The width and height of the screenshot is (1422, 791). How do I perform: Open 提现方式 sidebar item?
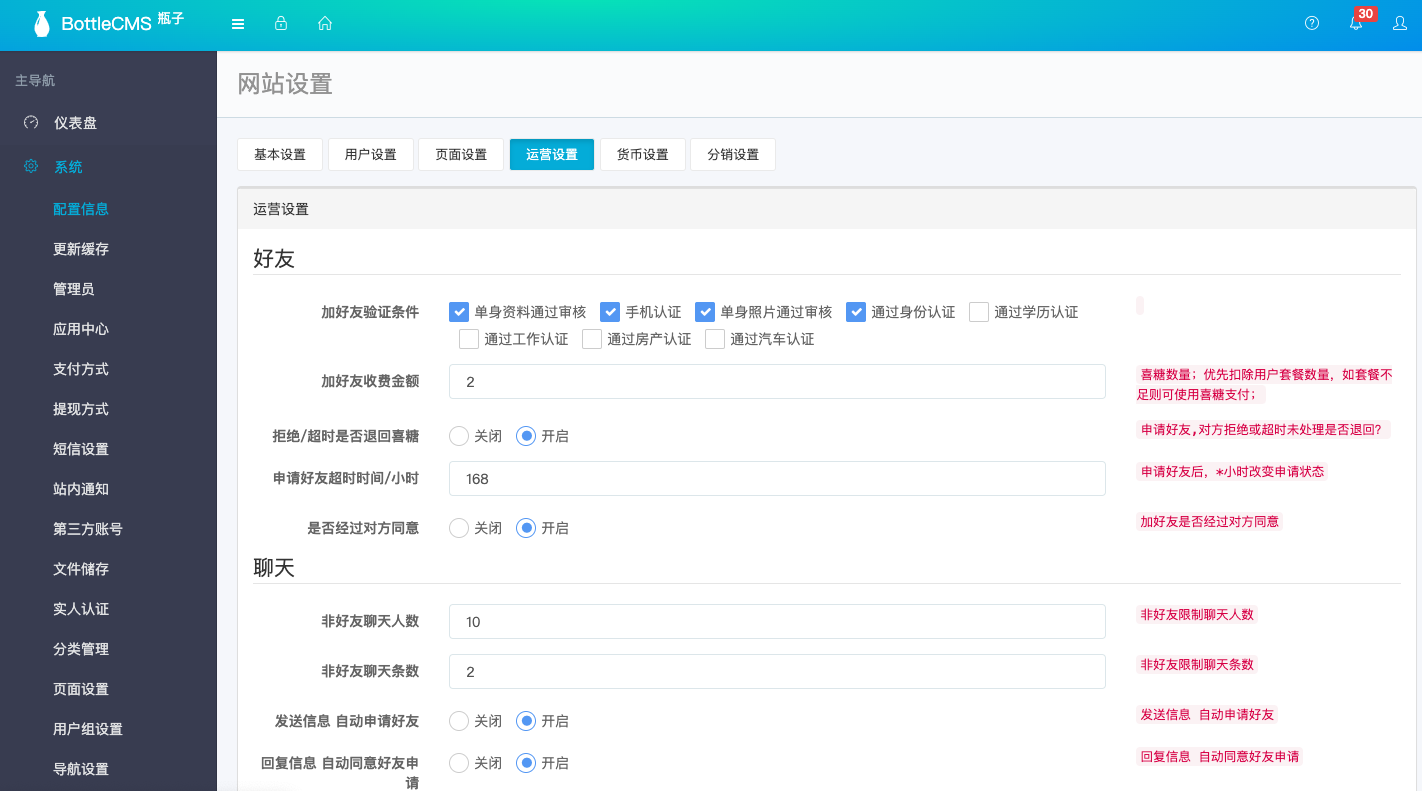[x=81, y=409]
